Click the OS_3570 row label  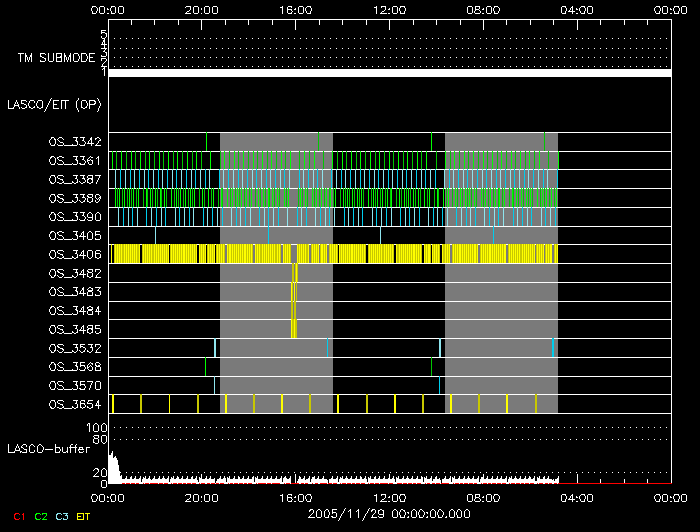[x=74, y=385]
